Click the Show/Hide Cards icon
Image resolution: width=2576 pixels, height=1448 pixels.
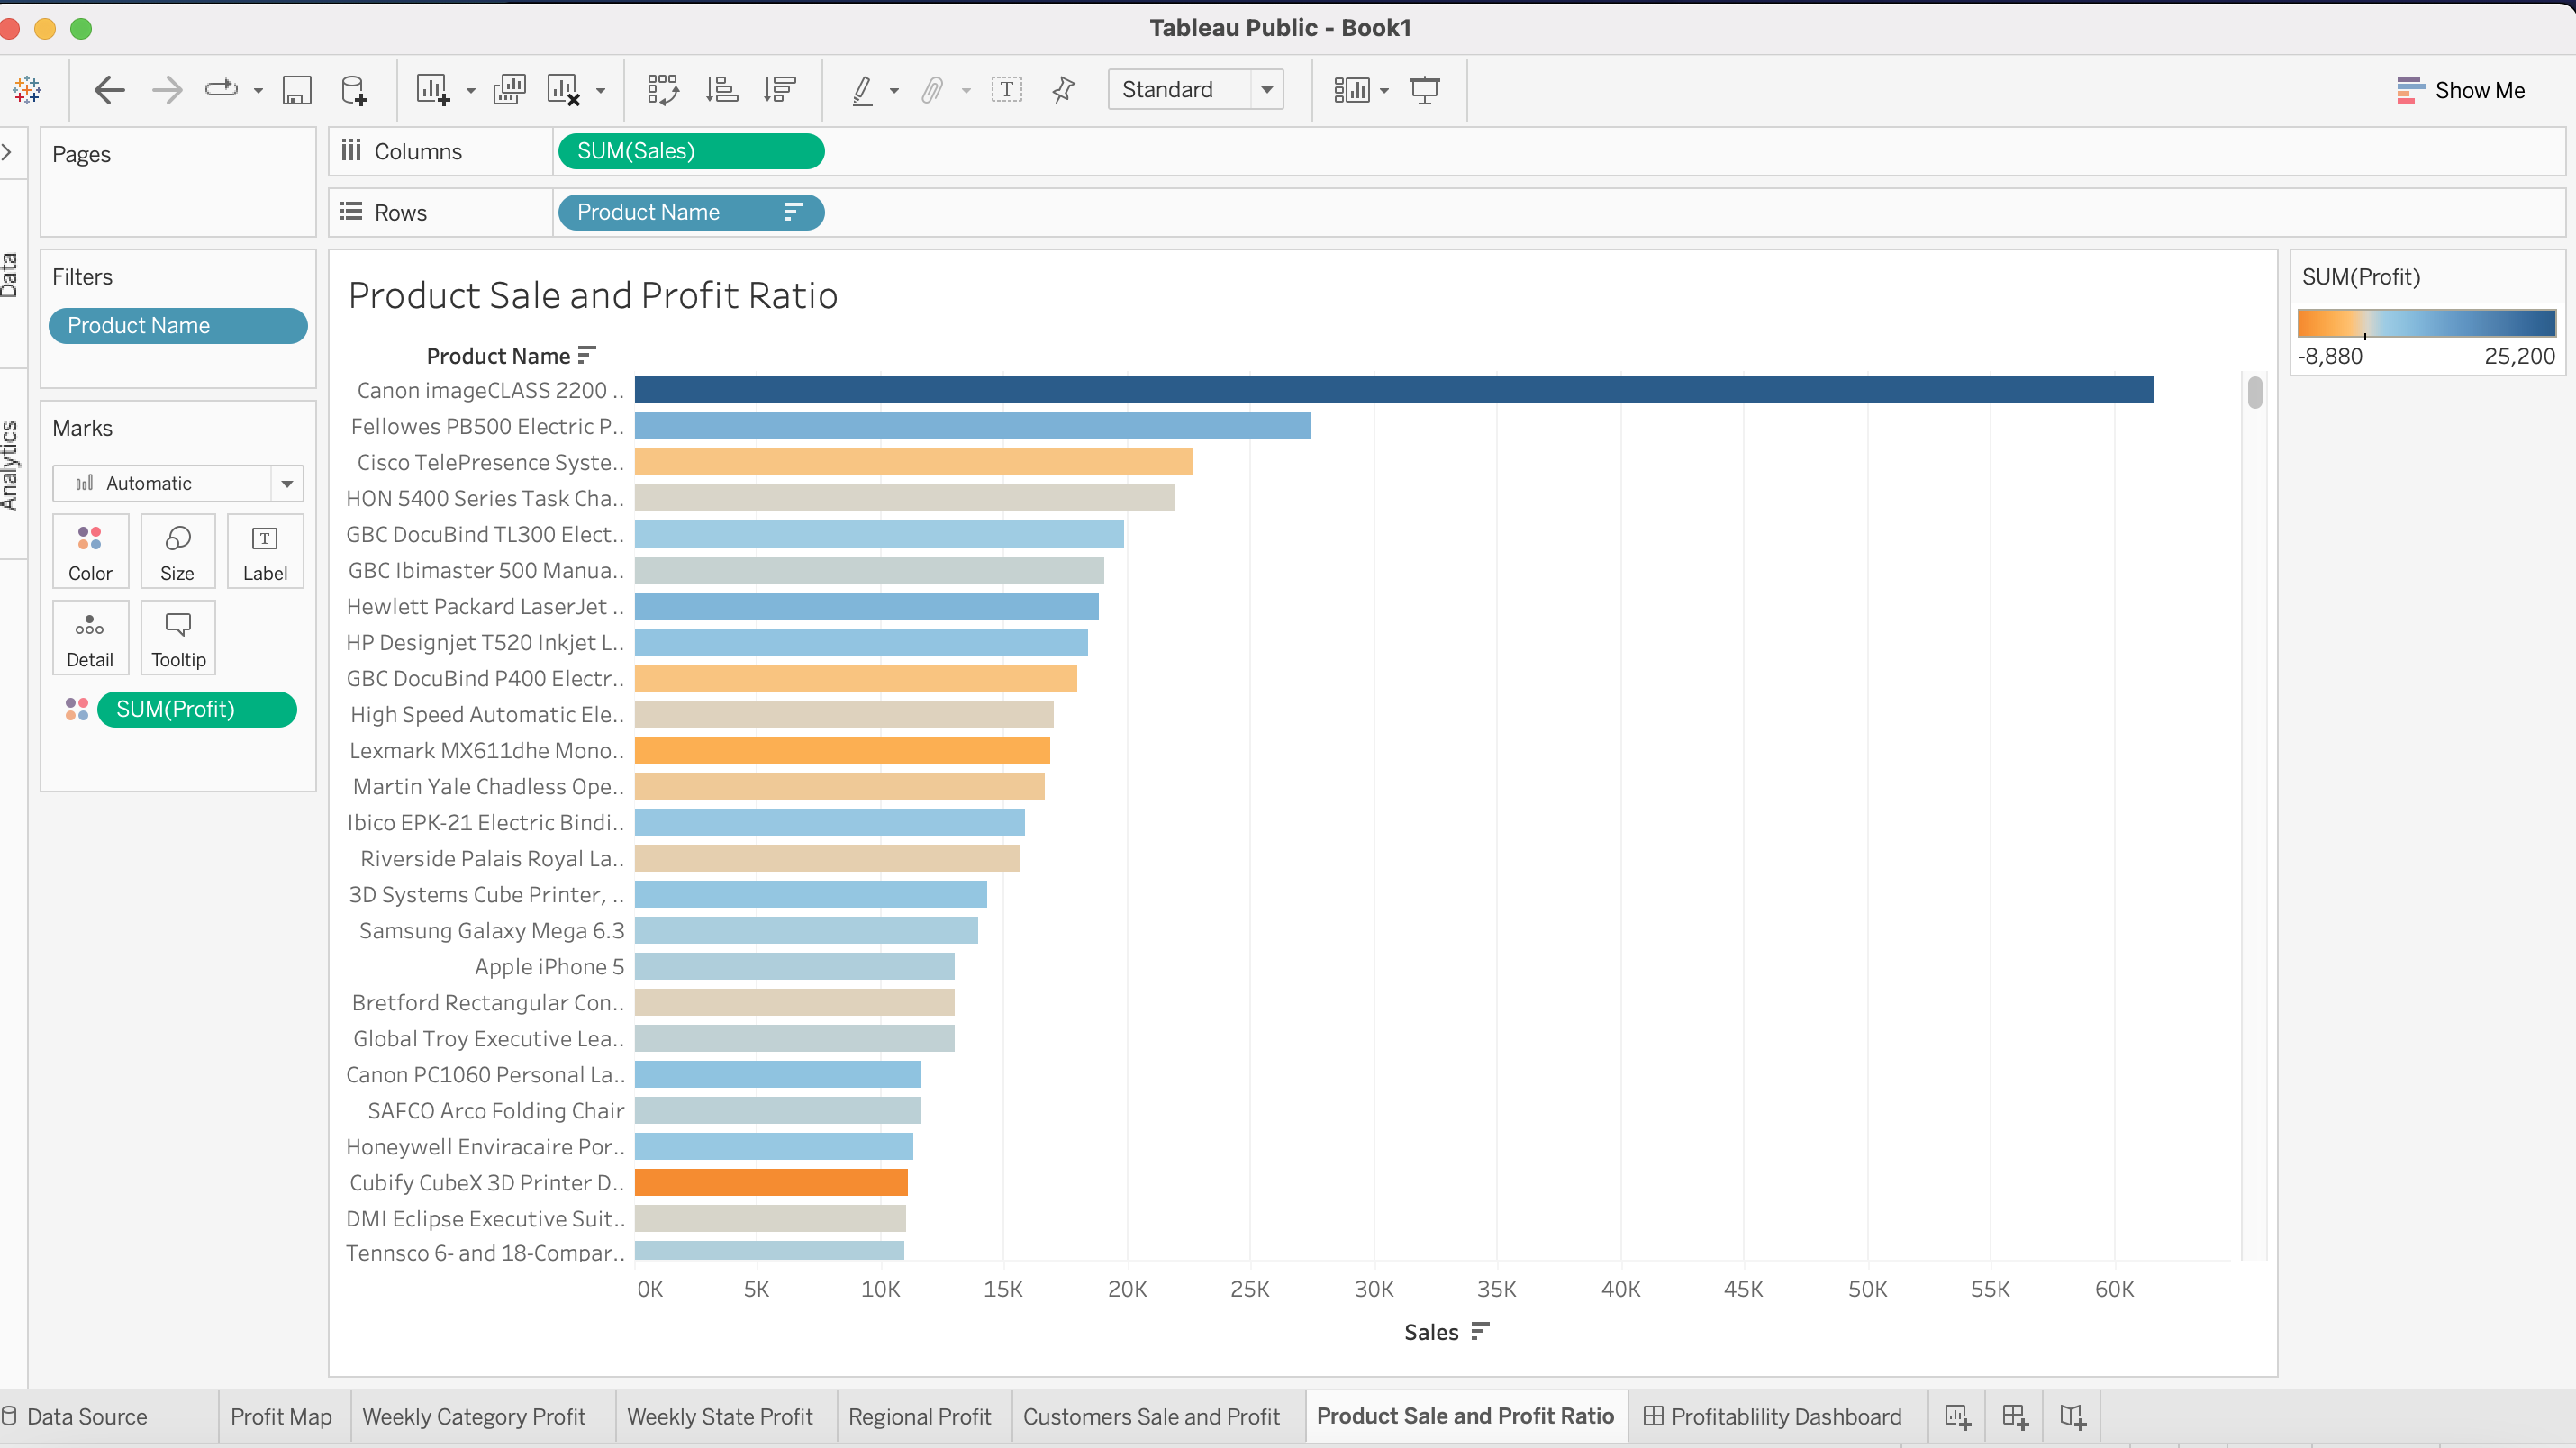(x=1351, y=90)
